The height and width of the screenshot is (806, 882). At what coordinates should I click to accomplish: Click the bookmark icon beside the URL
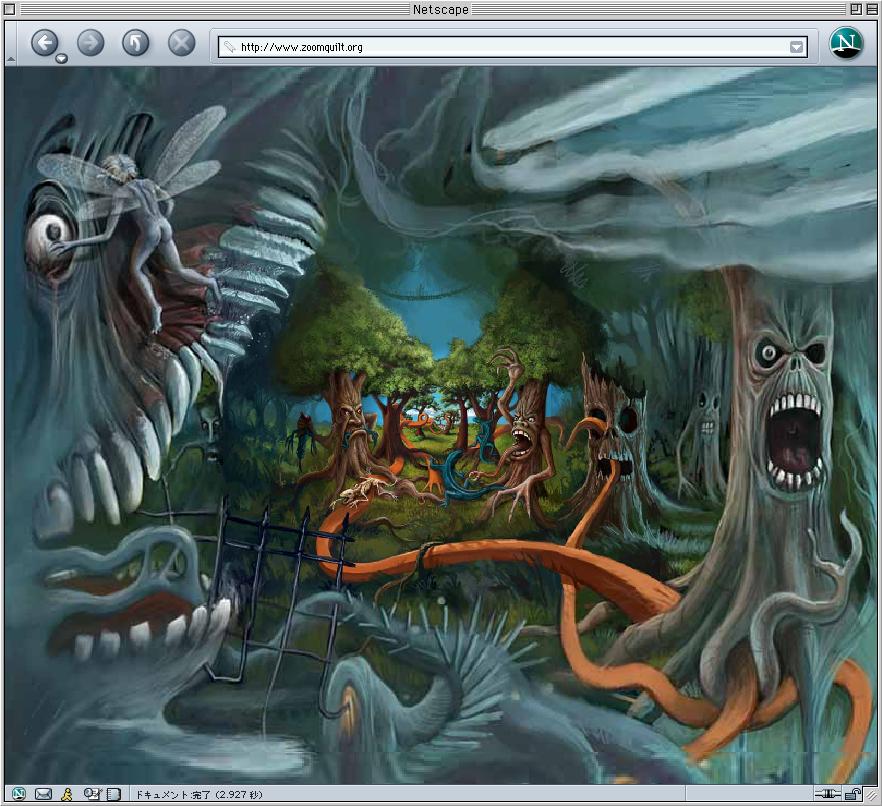(229, 47)
